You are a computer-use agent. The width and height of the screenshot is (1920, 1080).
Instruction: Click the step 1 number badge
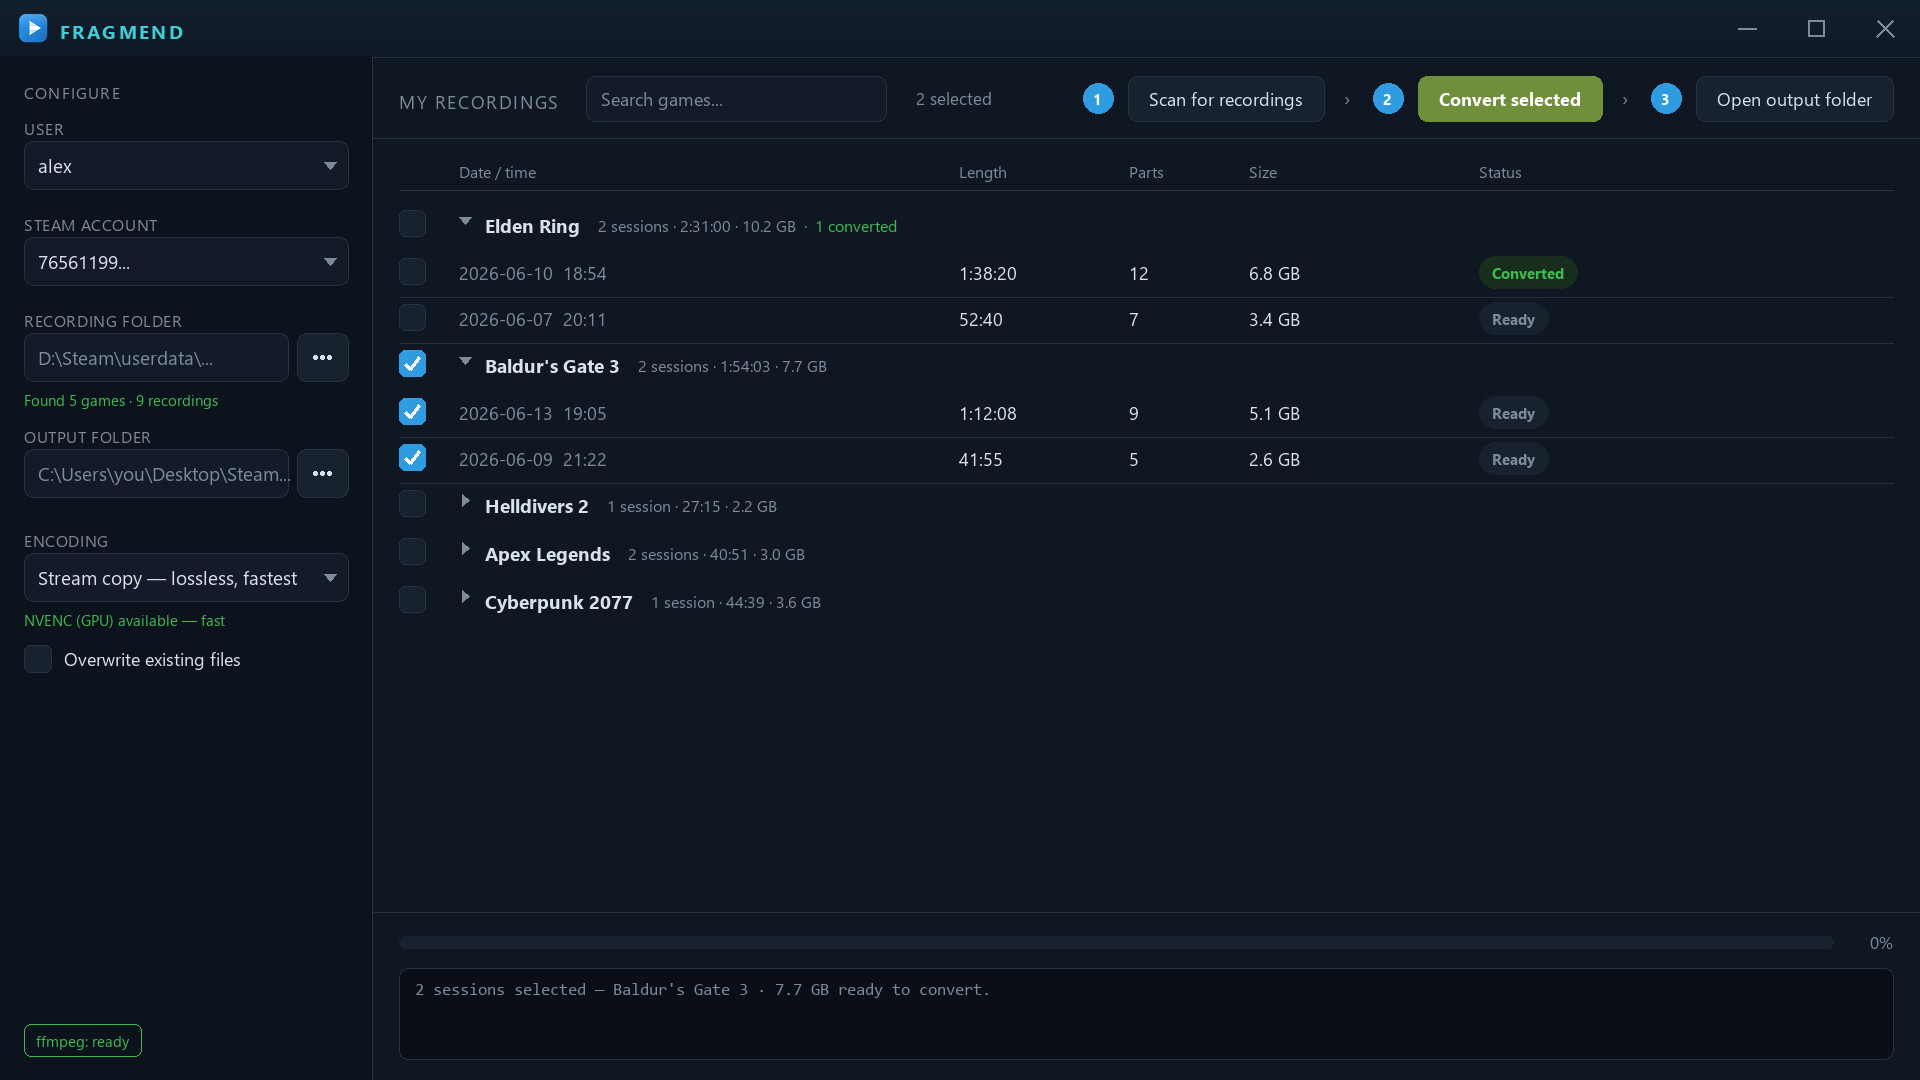pos(1097,99)
